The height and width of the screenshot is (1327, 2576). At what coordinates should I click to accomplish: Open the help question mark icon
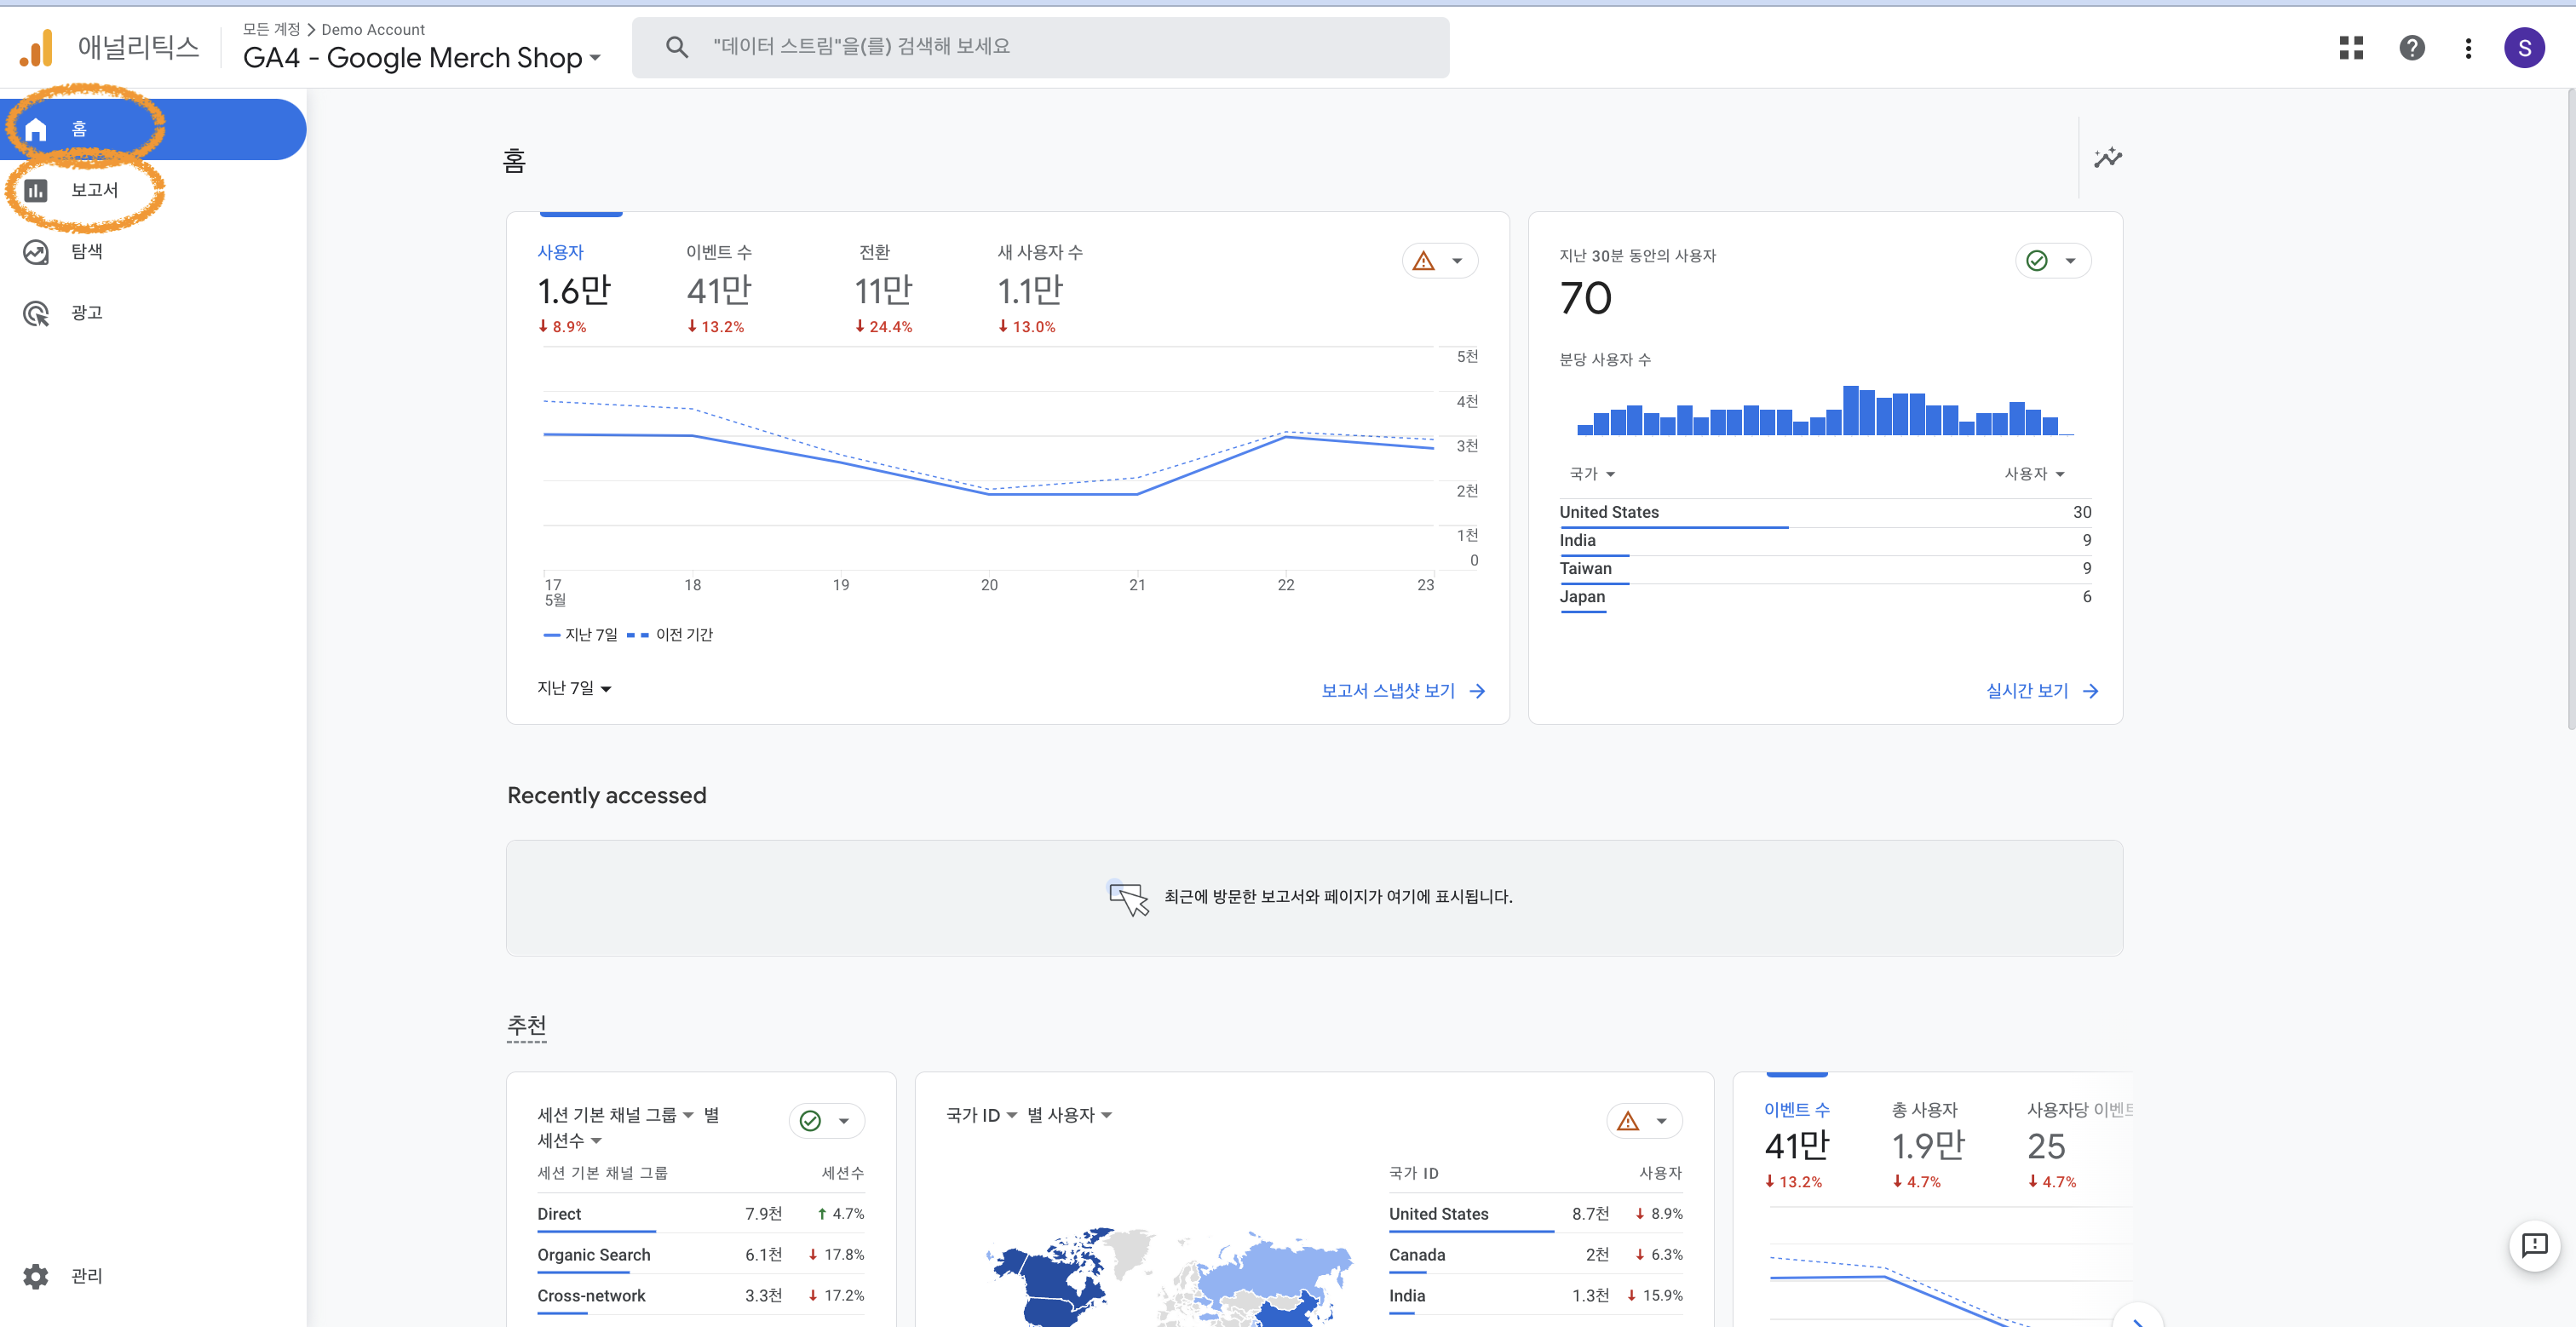2411,47
